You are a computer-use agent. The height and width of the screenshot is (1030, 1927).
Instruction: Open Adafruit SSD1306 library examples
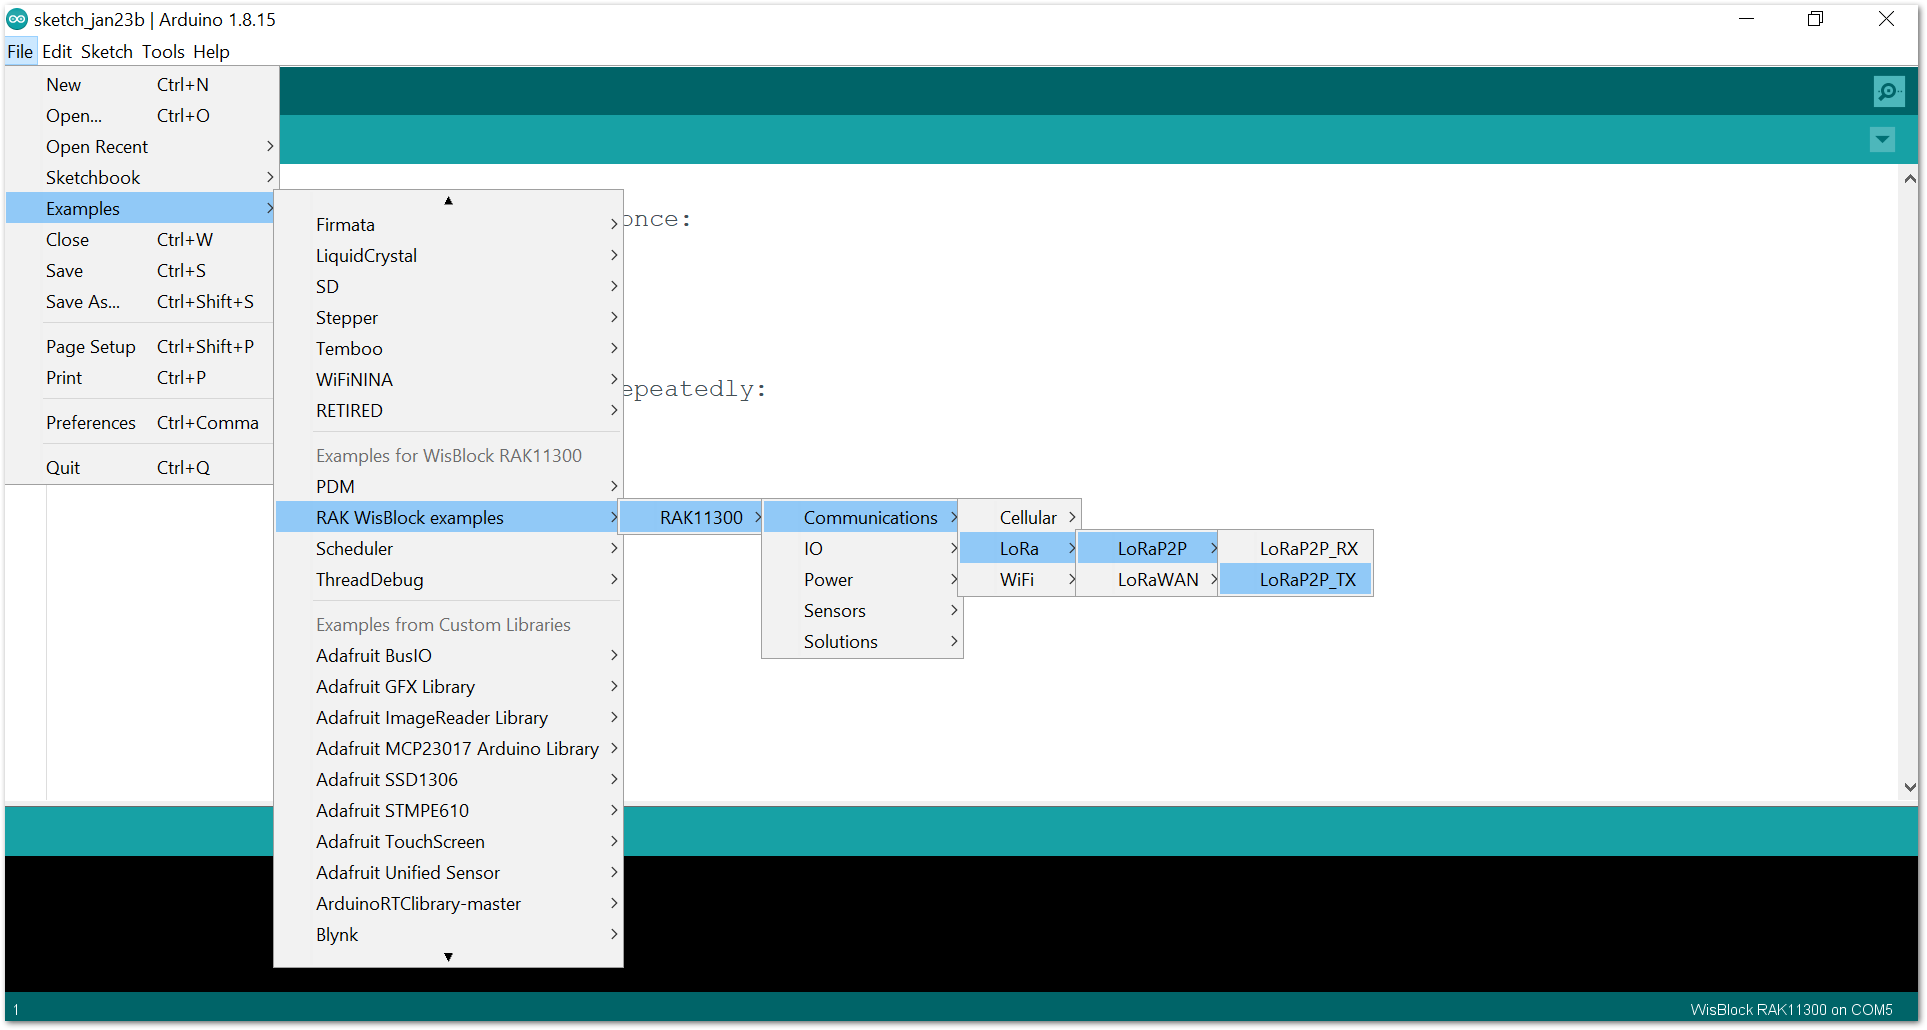(387, 780)
